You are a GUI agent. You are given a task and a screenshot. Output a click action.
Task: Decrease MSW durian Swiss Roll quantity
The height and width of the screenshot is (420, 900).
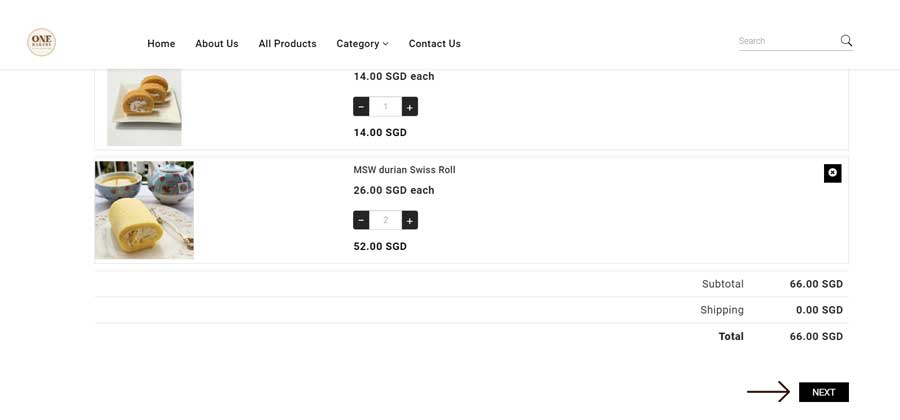pos(361,220)
